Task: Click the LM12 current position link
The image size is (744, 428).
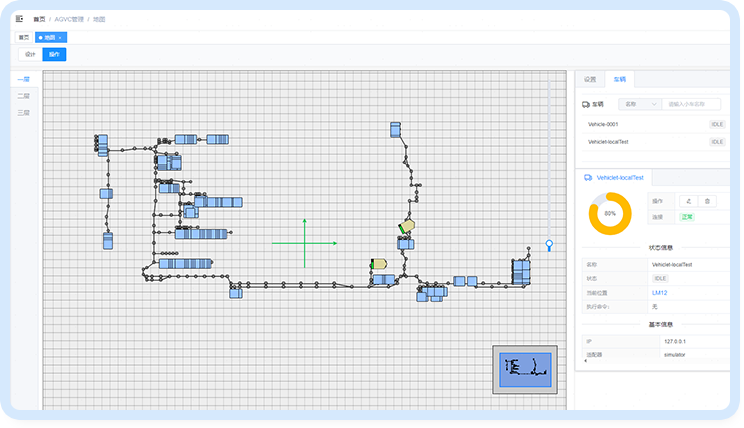Action: coord(659,292)
